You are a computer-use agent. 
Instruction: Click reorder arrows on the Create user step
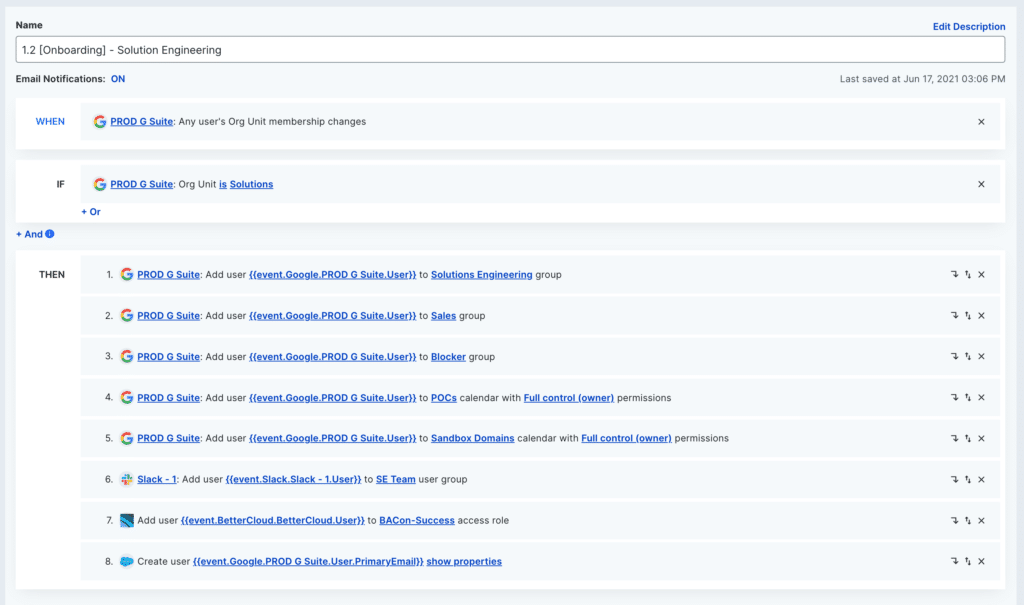(968, 561)
